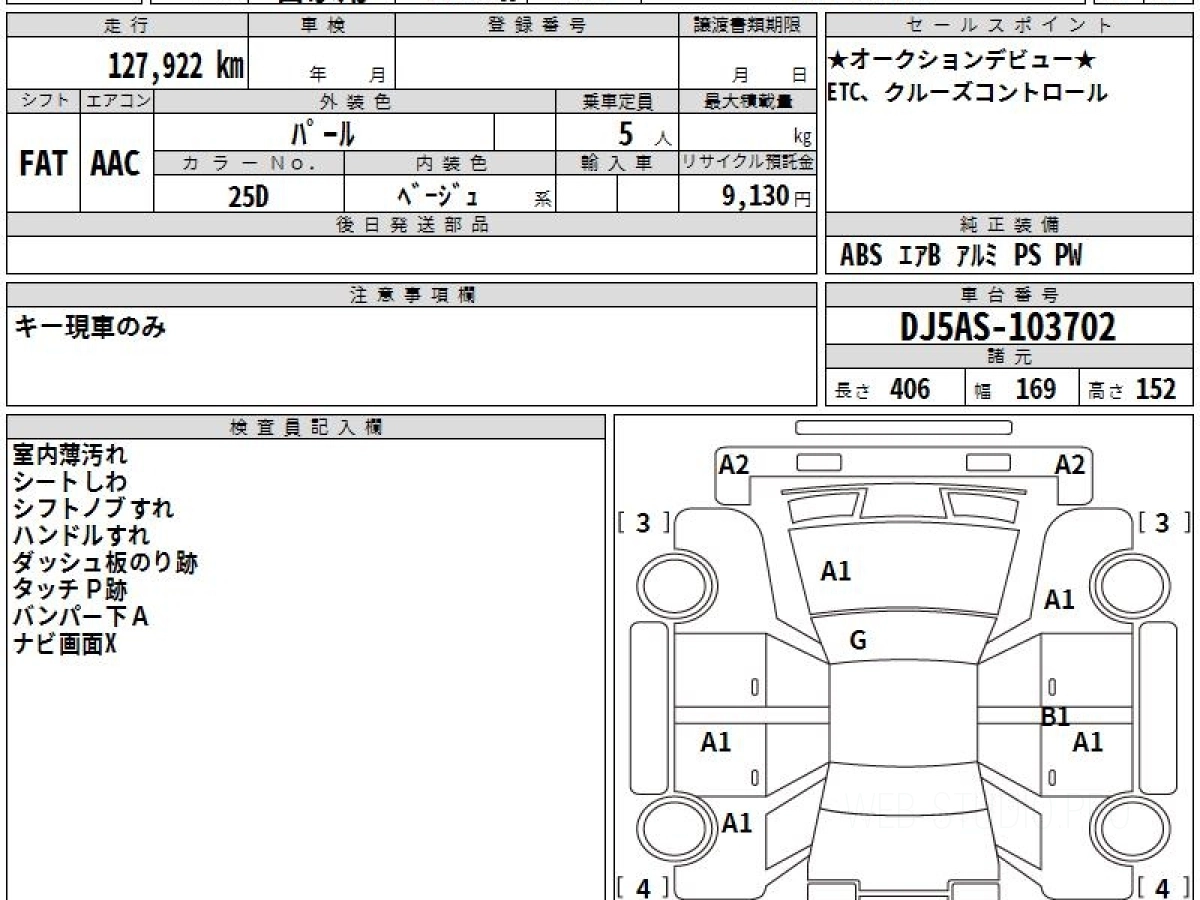Select the 輸入車 header
Viewport: 1200px width, 900px height.
(x=617, y=163)
